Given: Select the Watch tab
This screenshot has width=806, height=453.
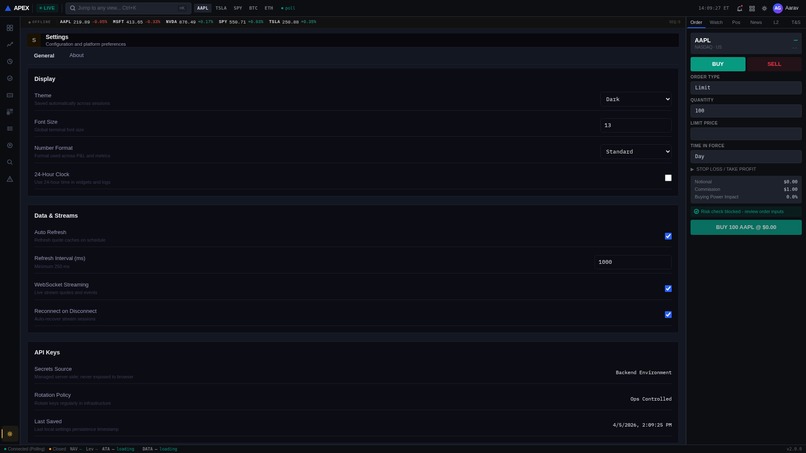Looking at the screenshot, I should click(x=716, y=22).
